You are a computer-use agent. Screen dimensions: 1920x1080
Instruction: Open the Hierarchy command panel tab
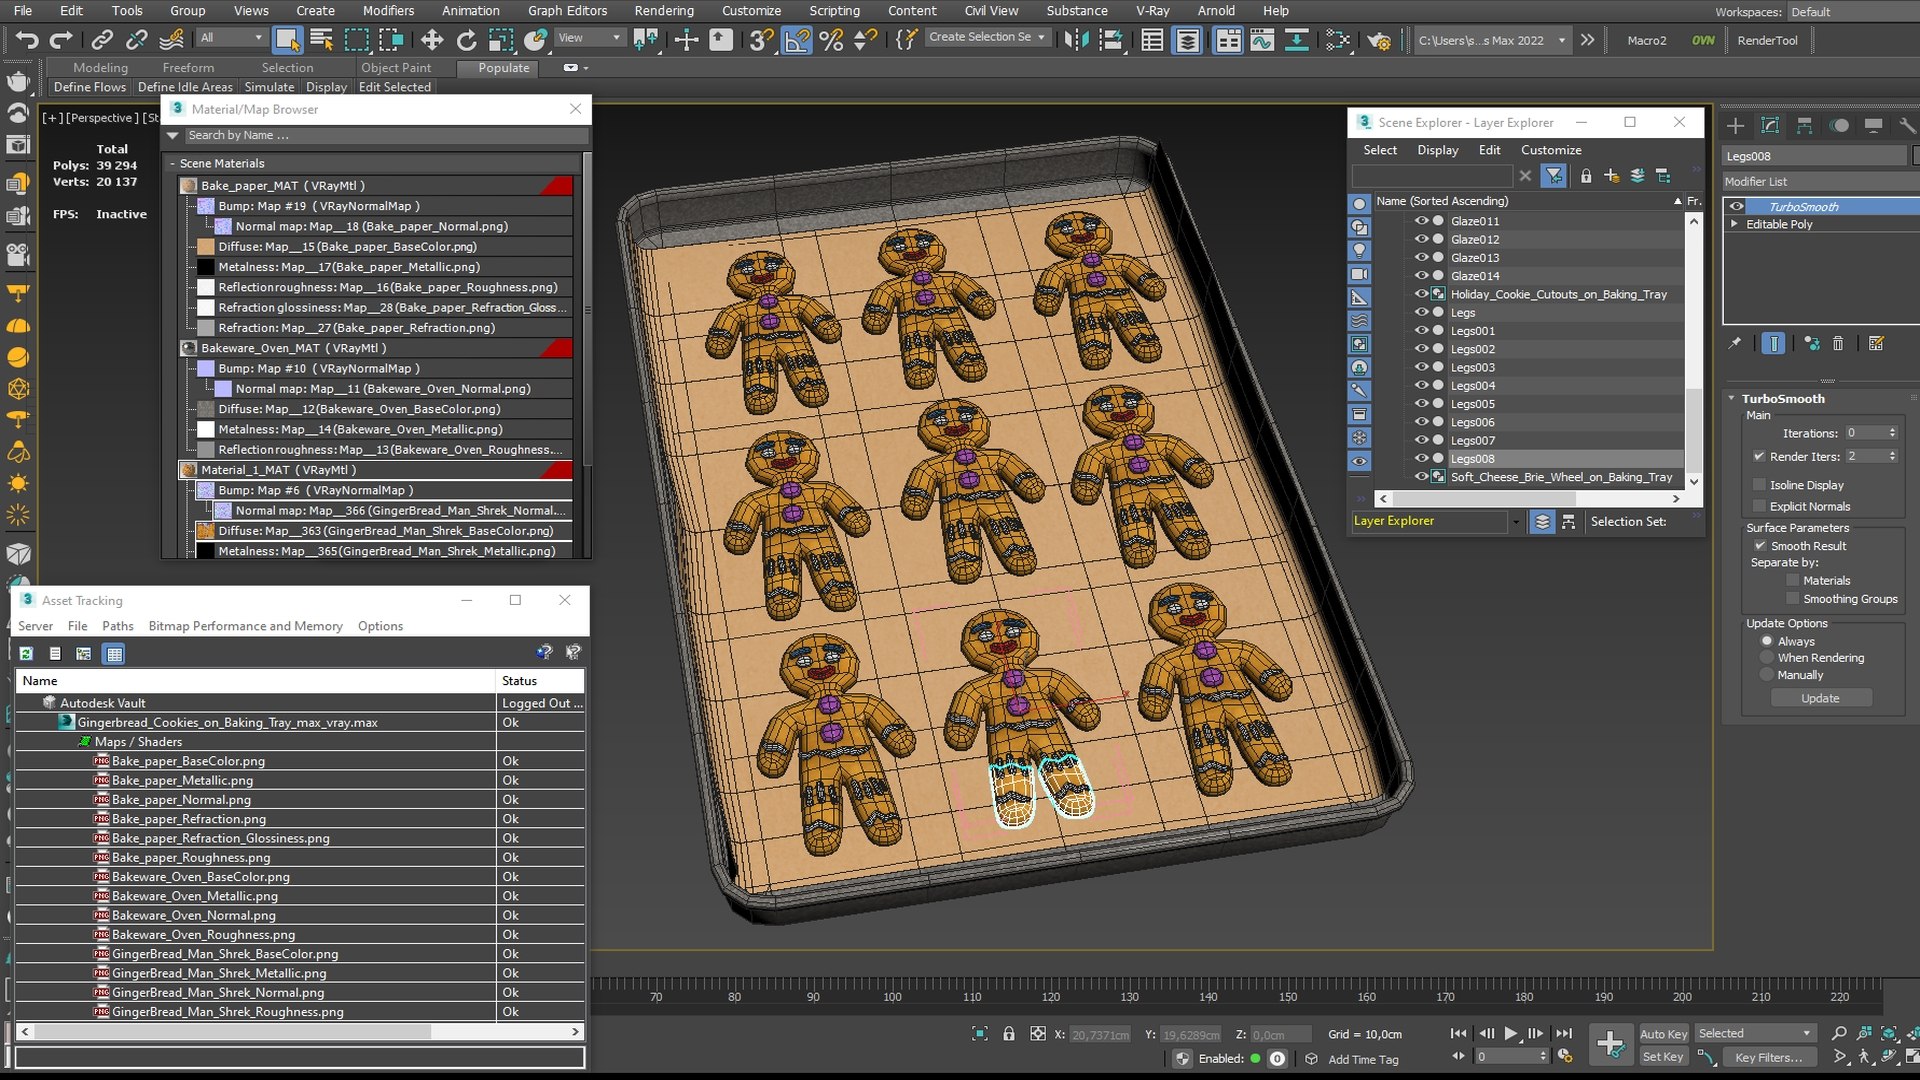pyautogui.click(x=1804, y=125)
